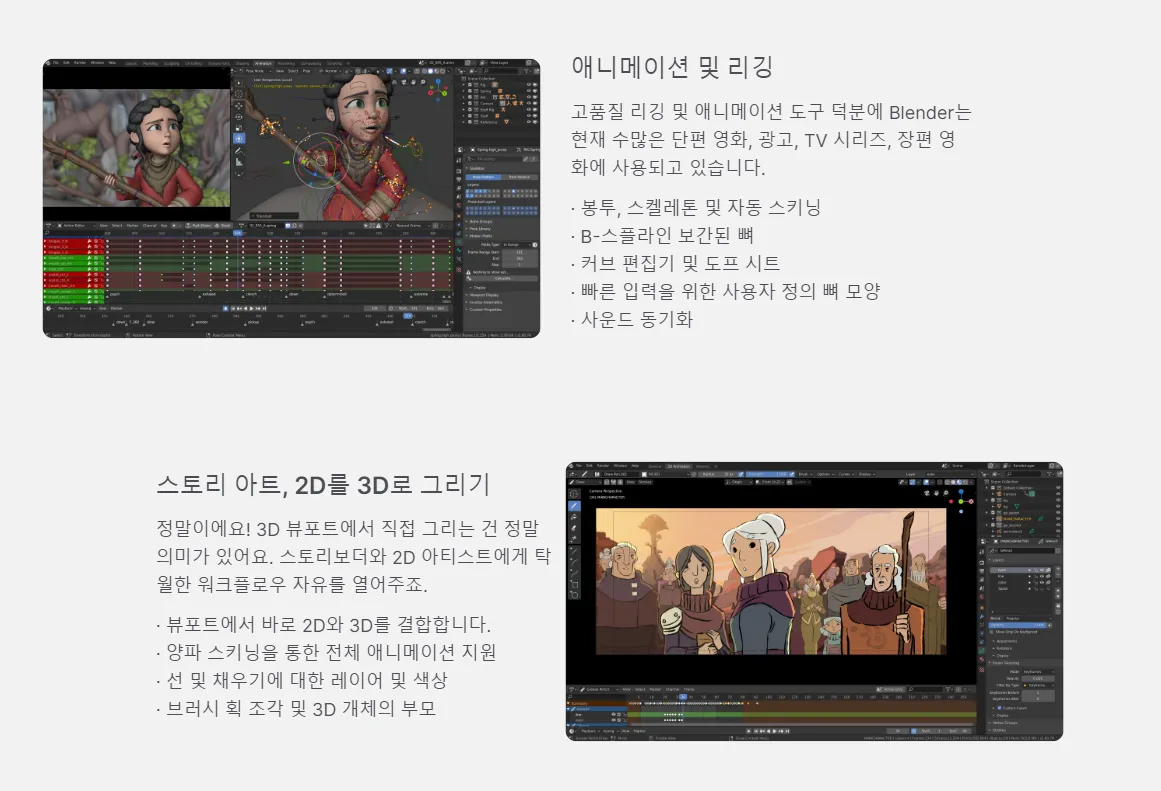This screenshot has width=1161, height=791.
Task: Click the bullet '커브 편집기 및 도프 시트'
Action: pos(675,264)
